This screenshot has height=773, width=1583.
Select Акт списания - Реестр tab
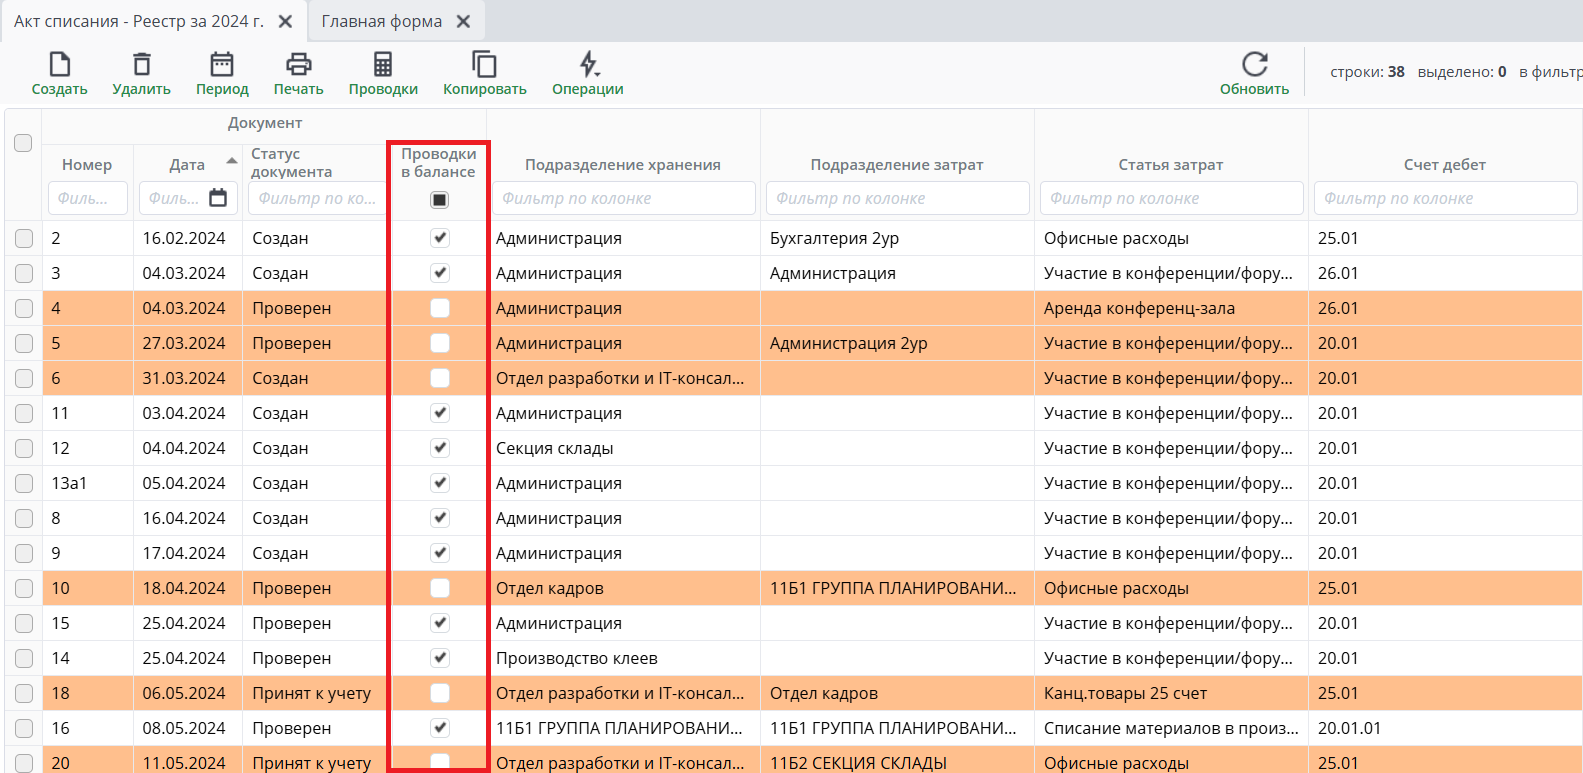click(x=139, y=22)
